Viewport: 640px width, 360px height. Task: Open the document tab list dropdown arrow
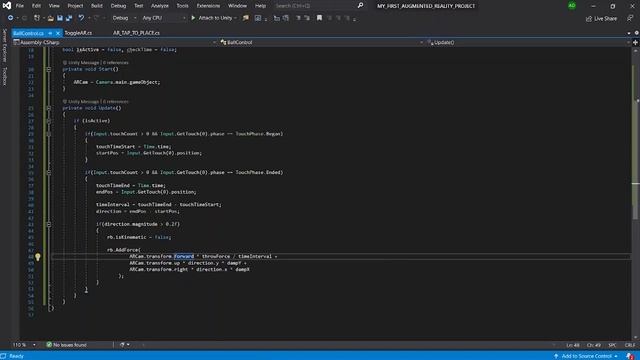click(x=629, y=33)
